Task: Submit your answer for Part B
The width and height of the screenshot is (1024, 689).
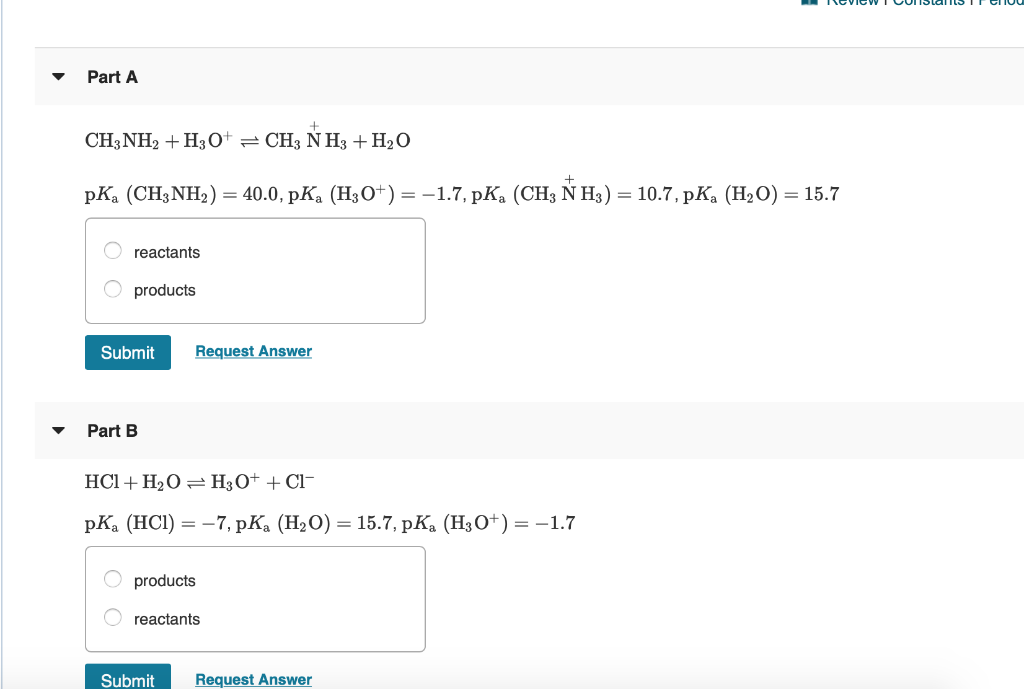Action: 127,679
